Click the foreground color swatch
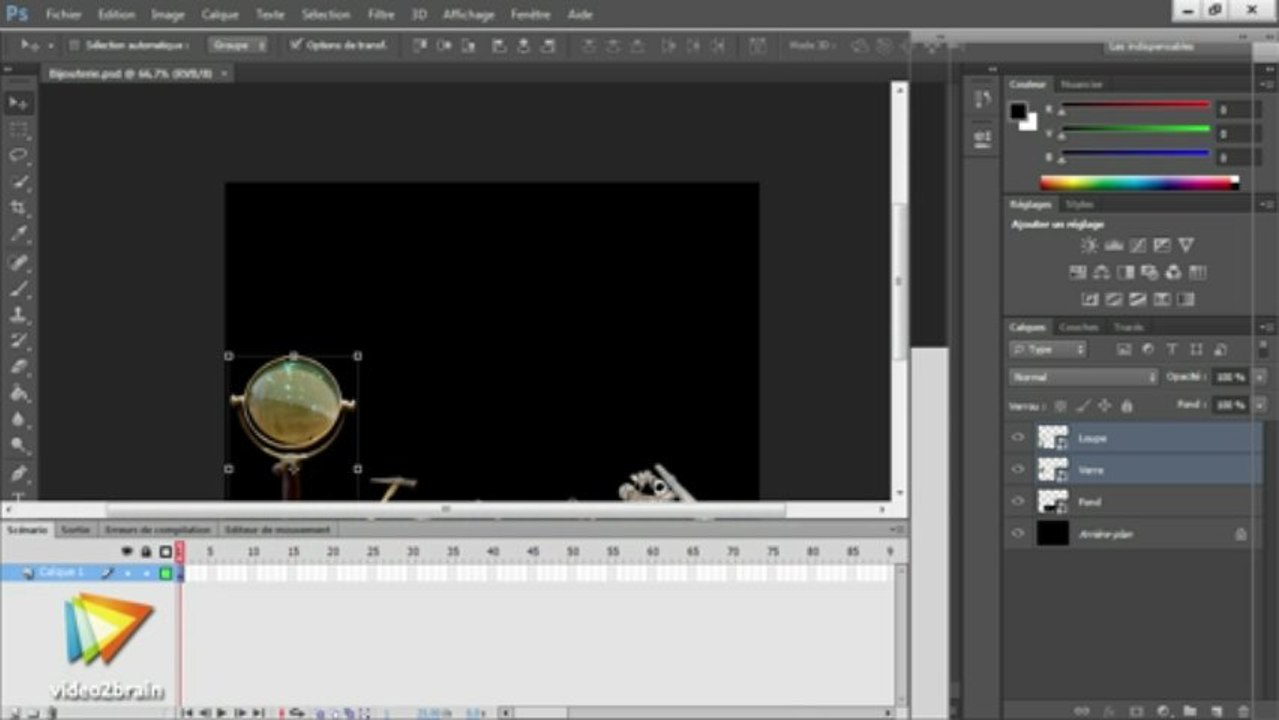 [x=1018, y=111]
